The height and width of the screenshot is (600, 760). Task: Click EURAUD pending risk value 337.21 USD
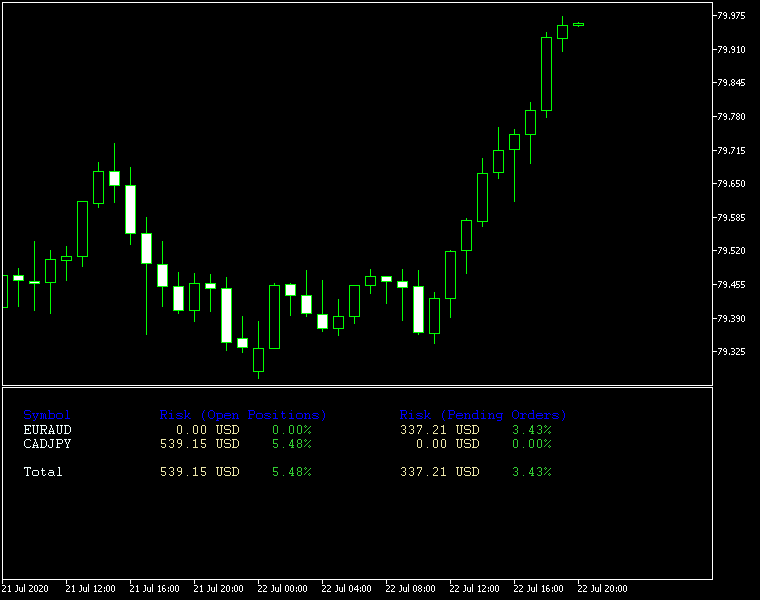click(x=439, y=430)
